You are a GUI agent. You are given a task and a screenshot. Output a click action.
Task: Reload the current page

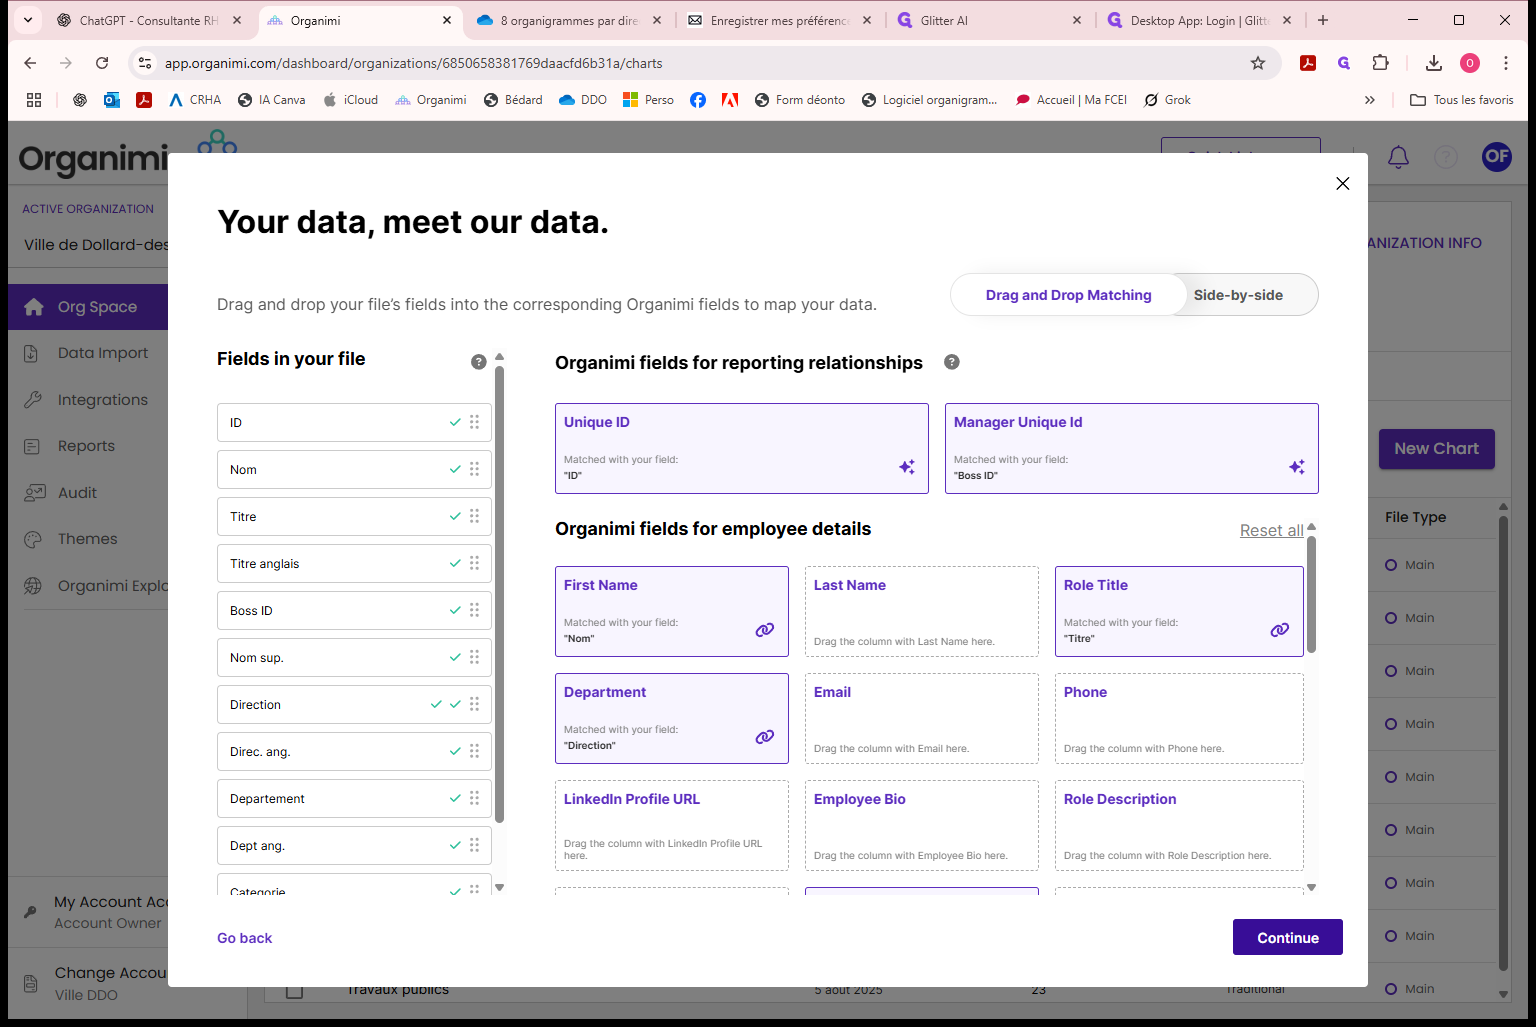(102, 63)
